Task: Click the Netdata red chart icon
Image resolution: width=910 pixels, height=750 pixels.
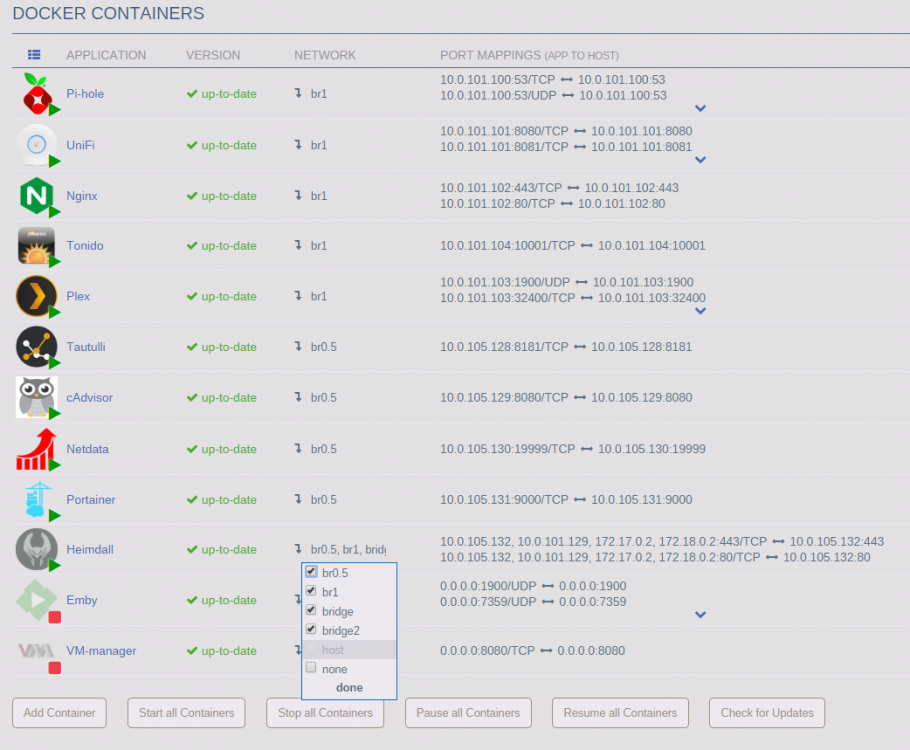Action: pyautogui.click(x=37, y=449)
